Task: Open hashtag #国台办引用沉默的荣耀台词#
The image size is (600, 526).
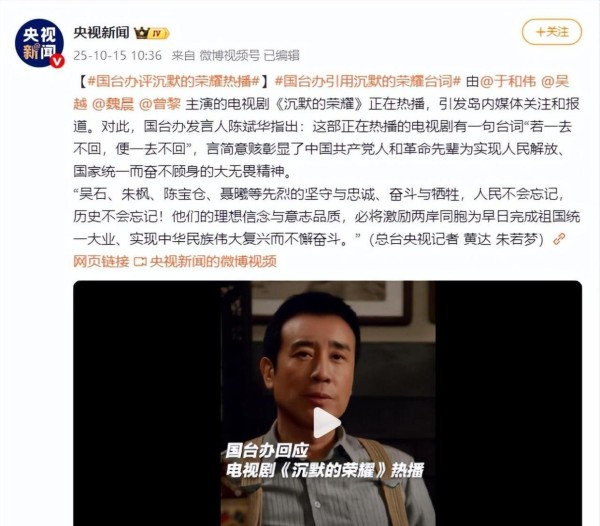Action: (368, 81)
